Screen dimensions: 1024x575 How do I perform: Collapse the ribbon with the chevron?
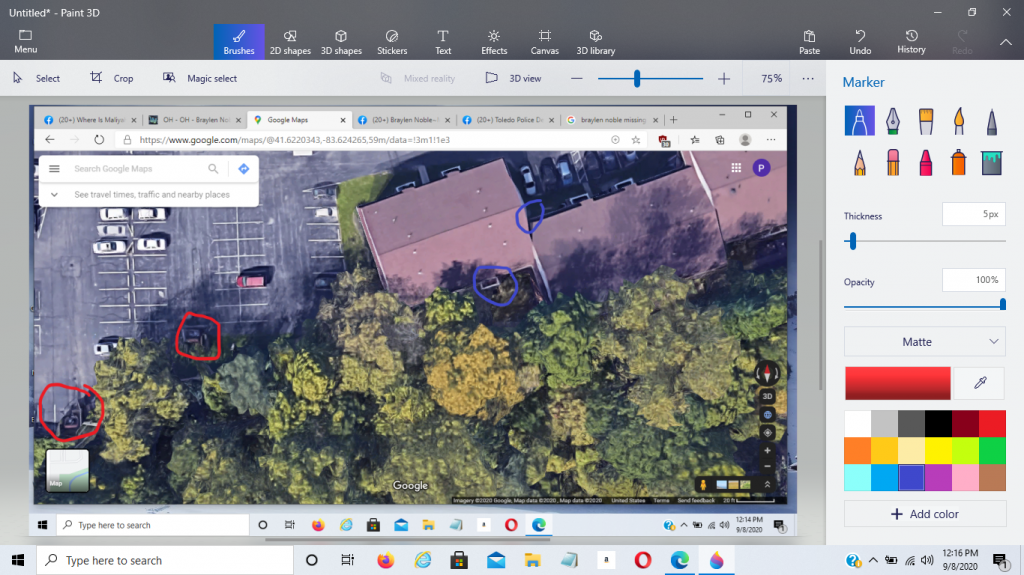point(1006,42)
